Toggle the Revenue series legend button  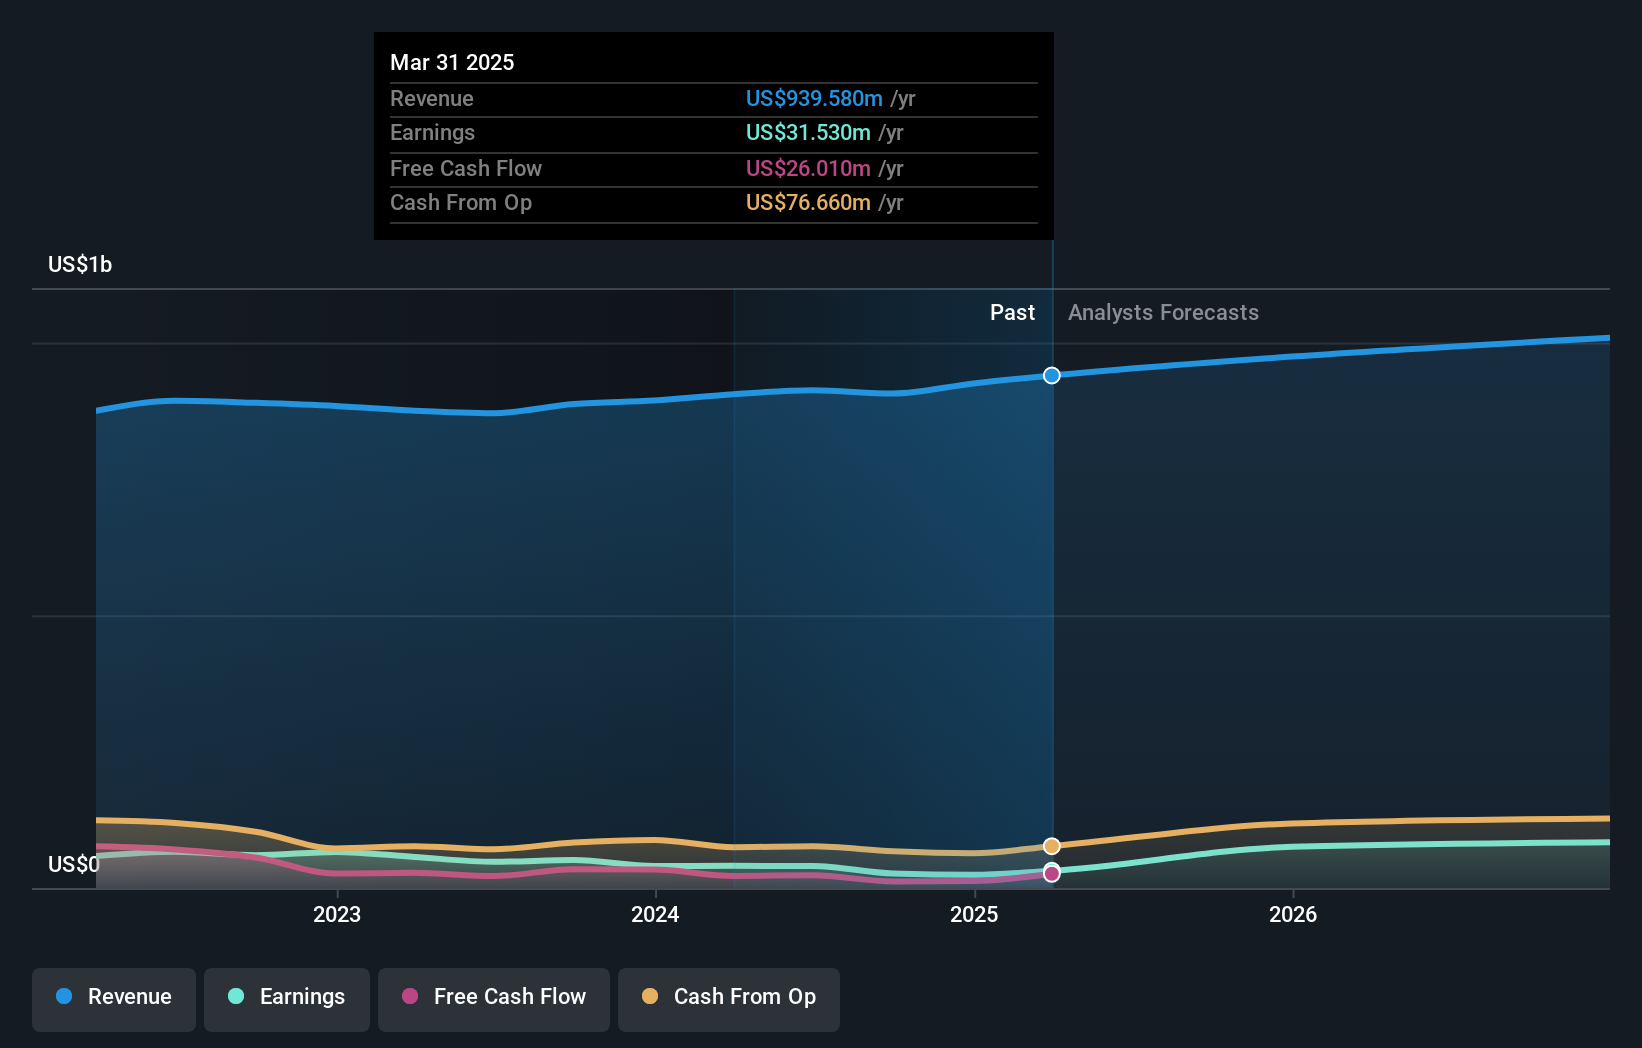coord(114,999)
